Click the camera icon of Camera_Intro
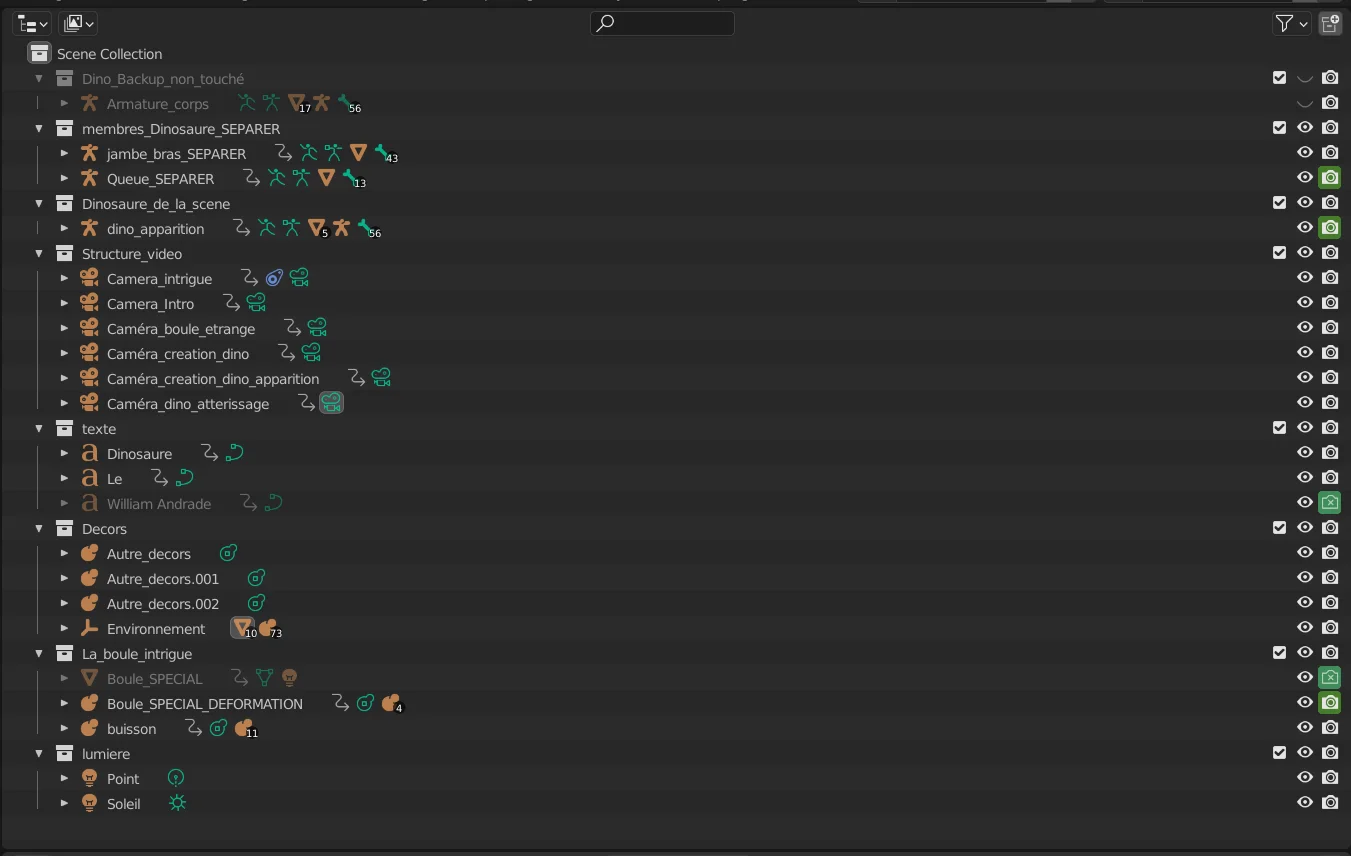The height and width of the screenshot is (856, 1351). coord(89,304)
